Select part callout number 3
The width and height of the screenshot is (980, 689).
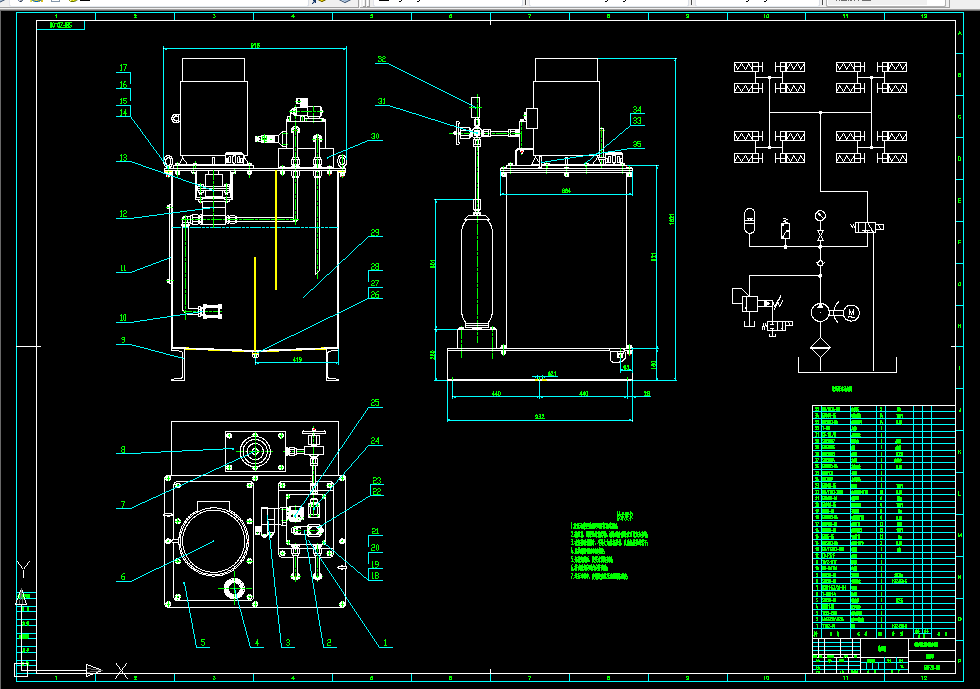(288, 642)
